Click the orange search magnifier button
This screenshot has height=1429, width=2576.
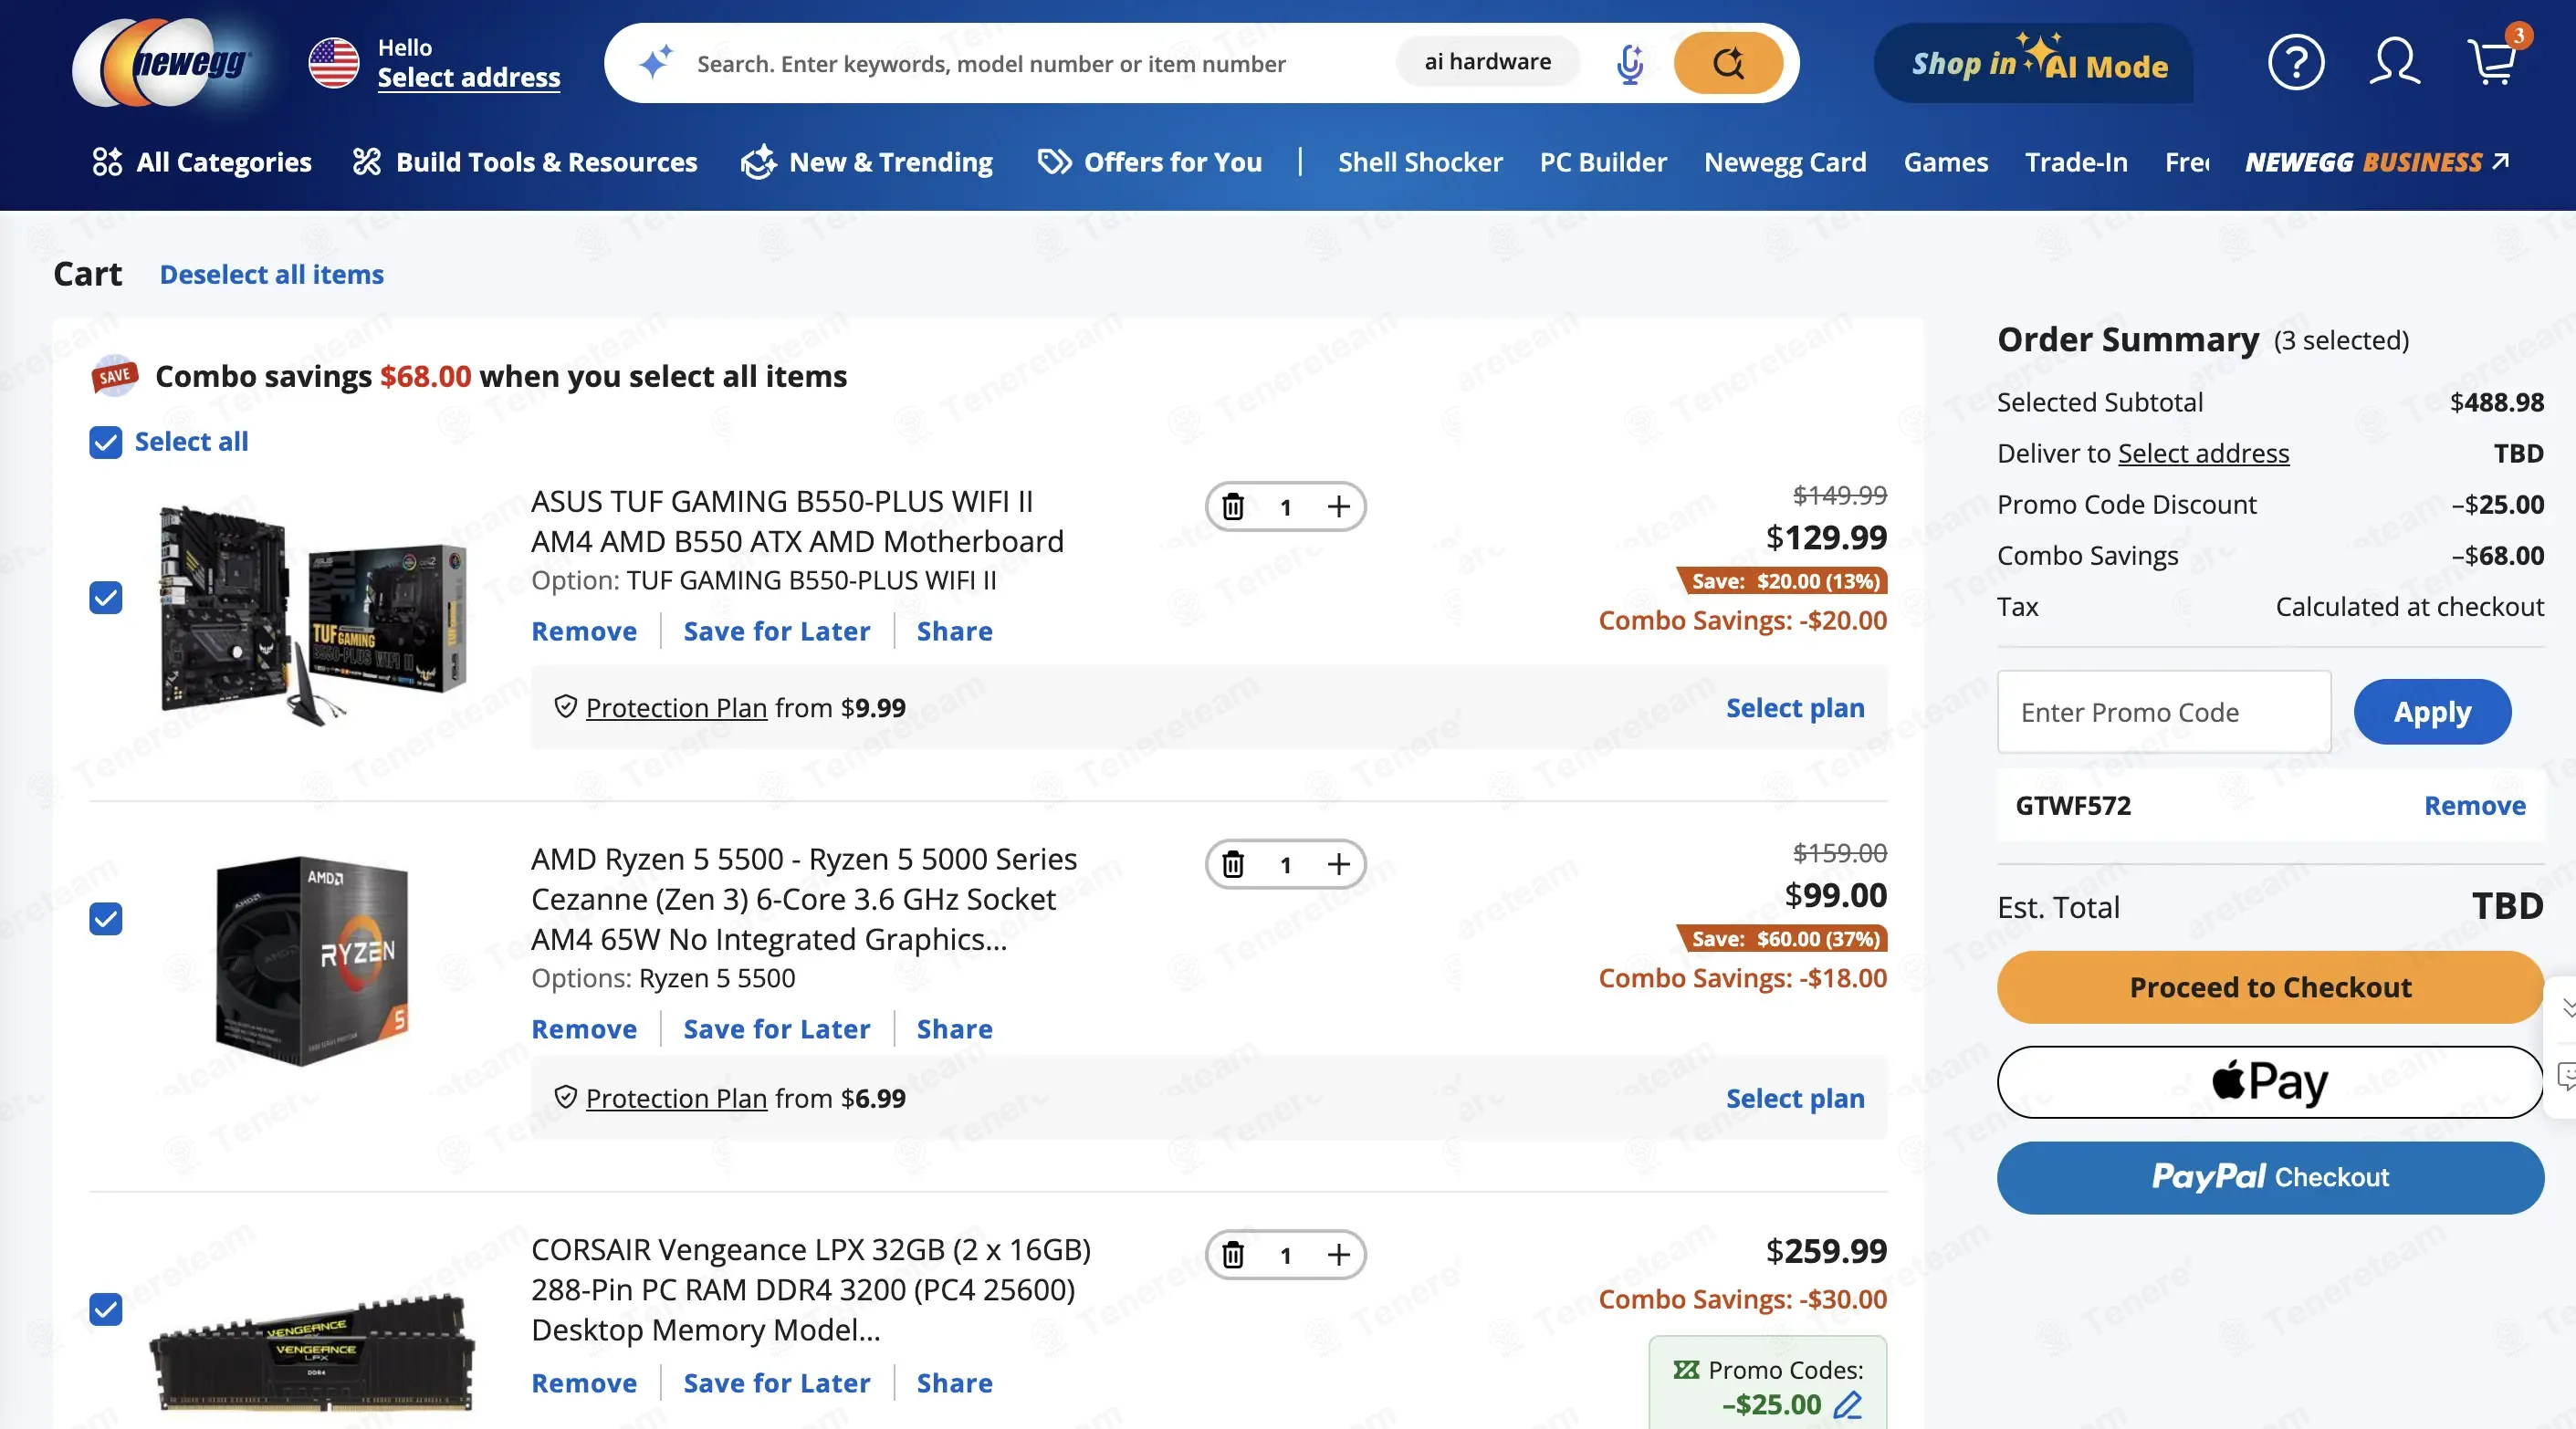tap(1728, 63)
